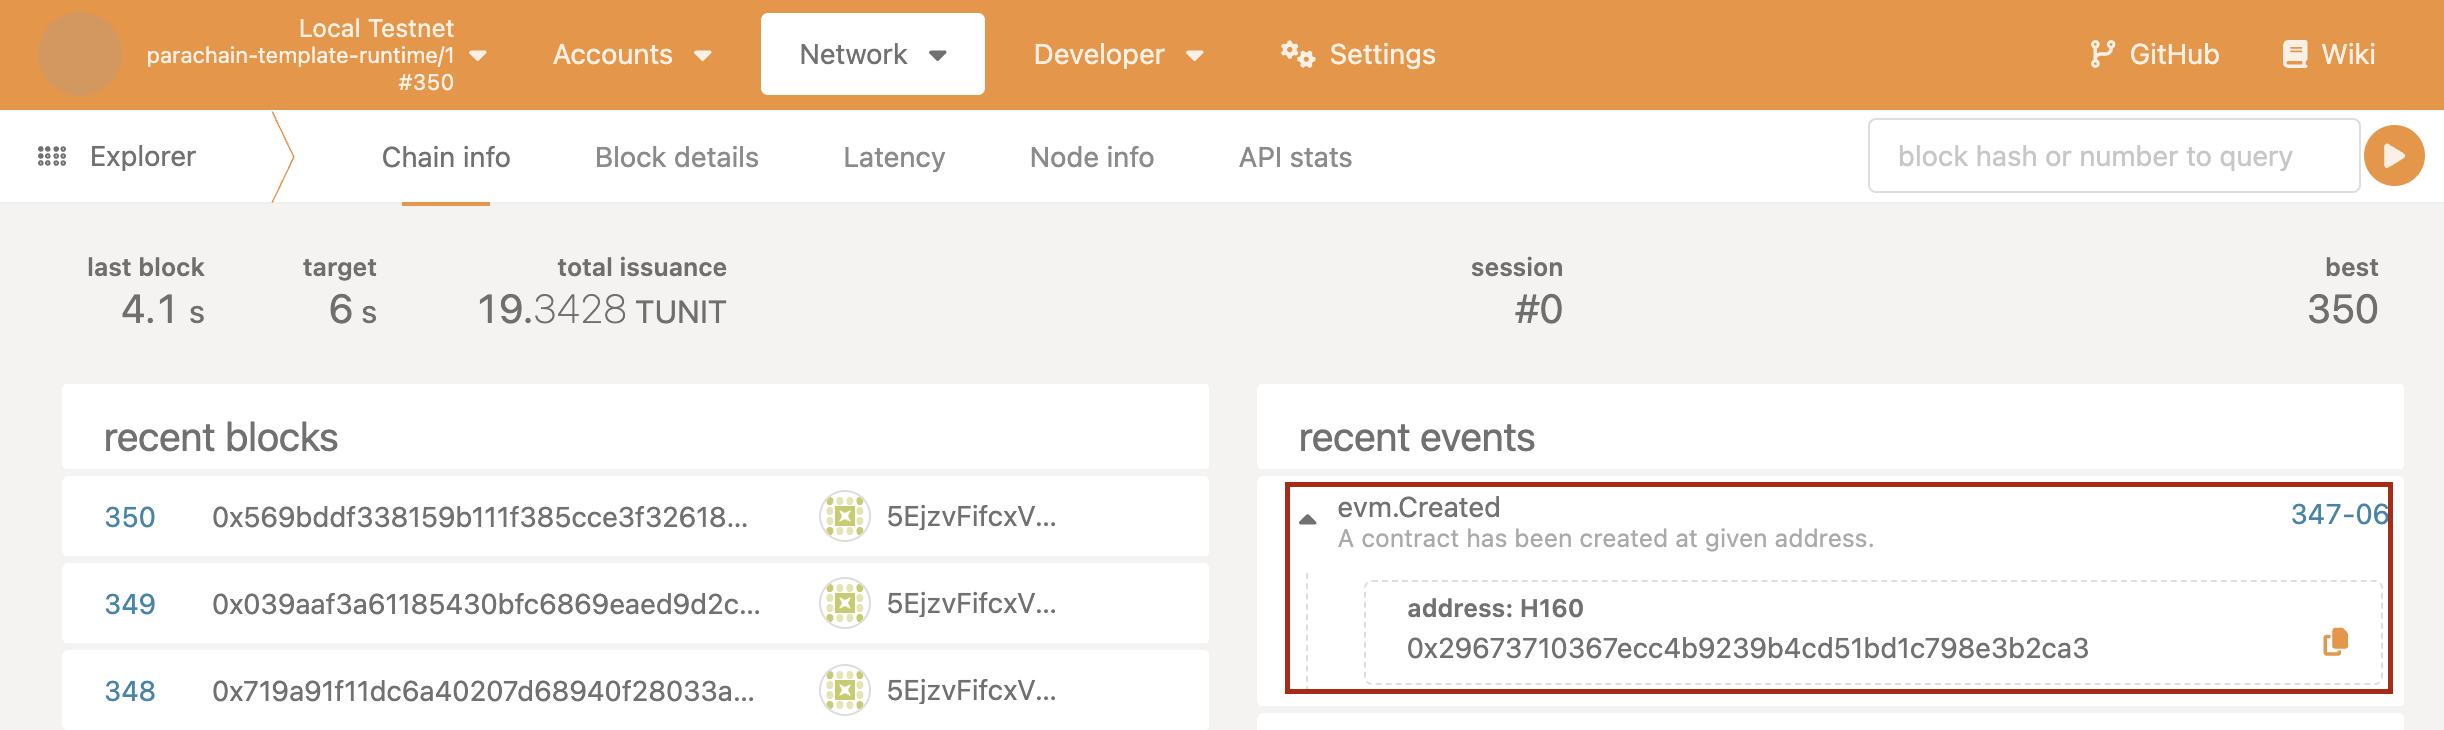
Task: Focus the block hash query field
Action: [2114, 156]
